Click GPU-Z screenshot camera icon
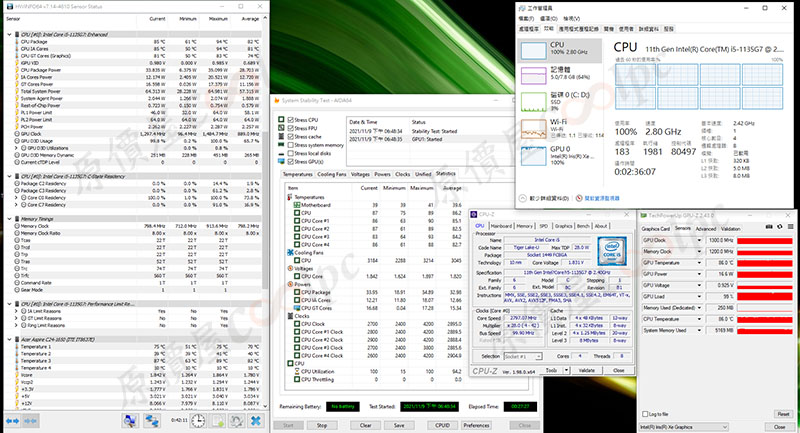800x433 pixels. (x=769, y=227)
